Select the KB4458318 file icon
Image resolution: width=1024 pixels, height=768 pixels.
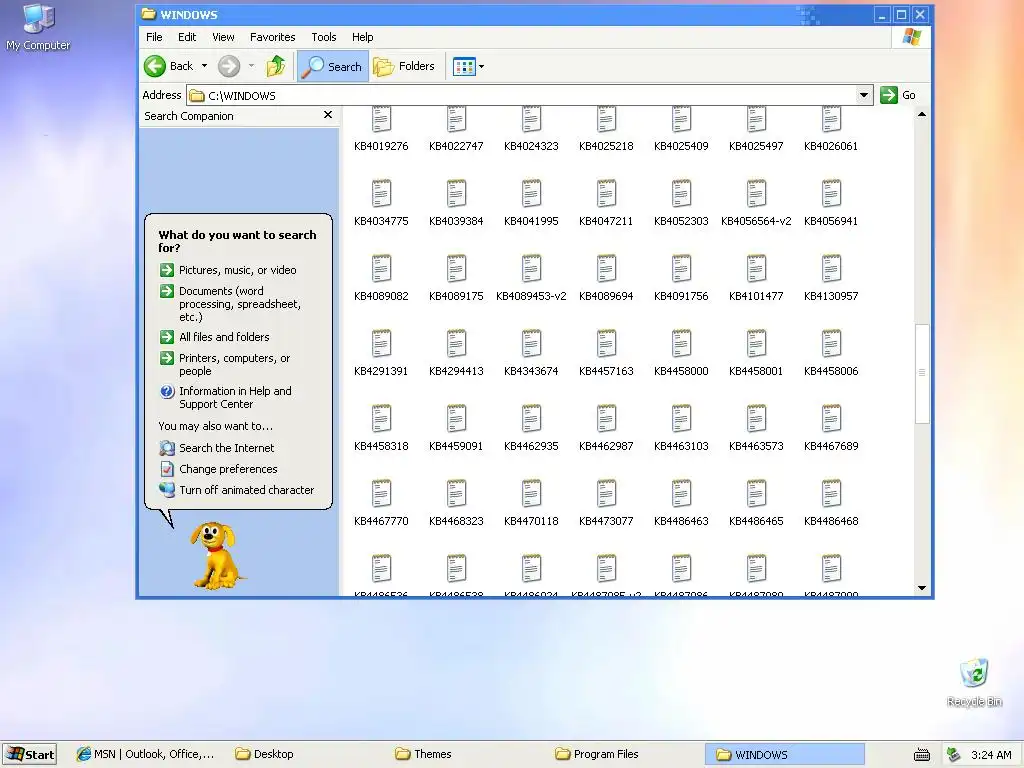[x=381, y=419]
